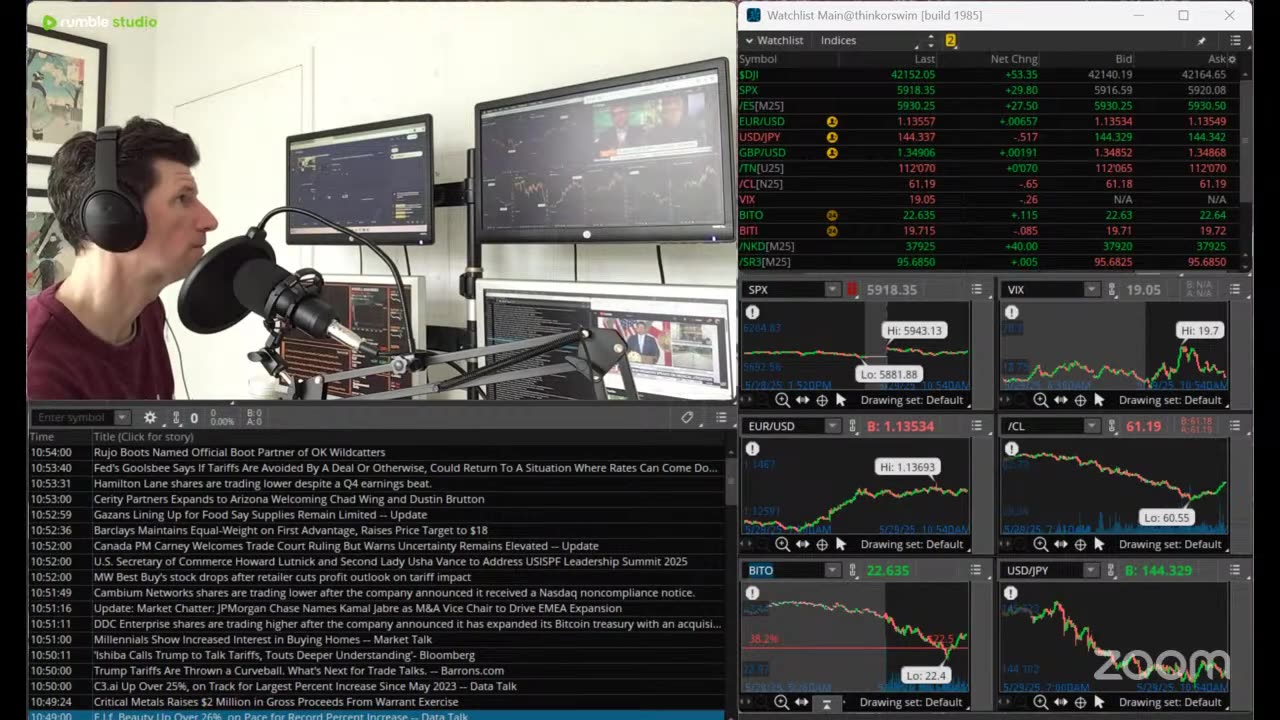Screen dimensions: 1280x720
Task: Toggle the SPX chart crosshair tool
Action: [x=822, y=400]
